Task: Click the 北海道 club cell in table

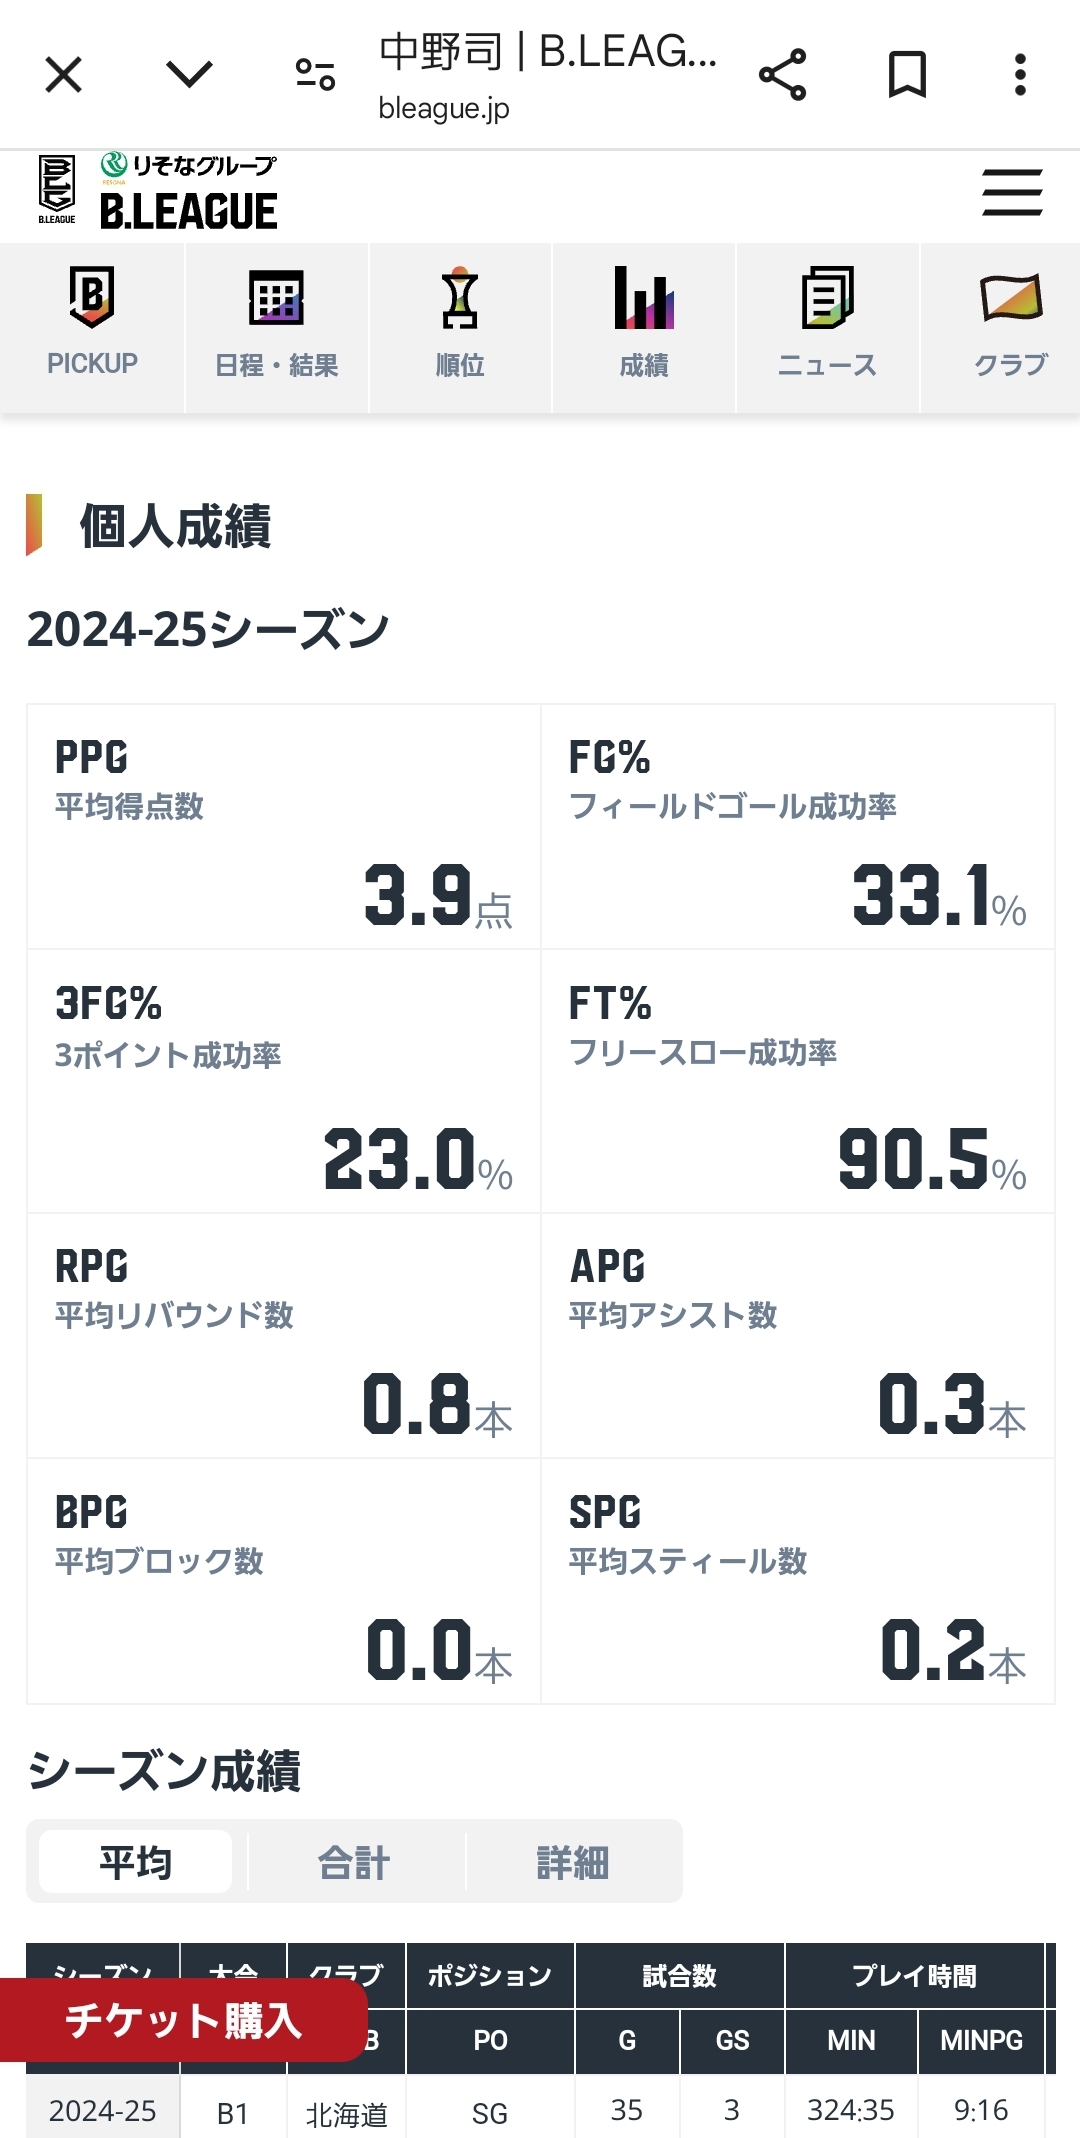Action: (x=346, y=2114)
